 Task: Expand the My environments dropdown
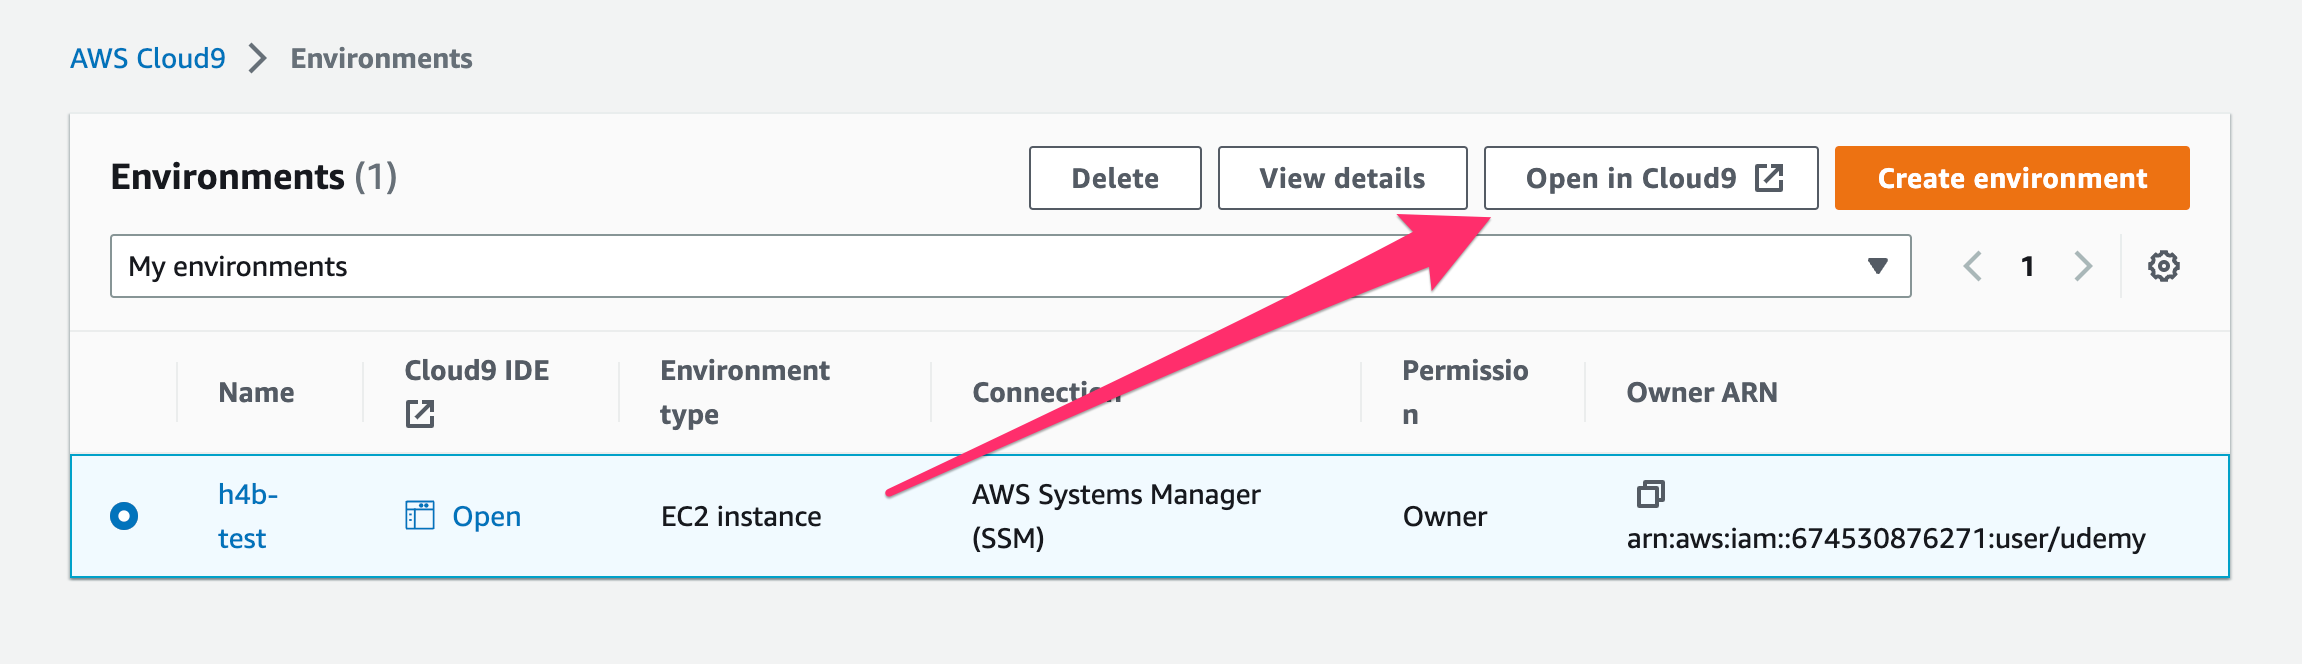(1010, 266)
